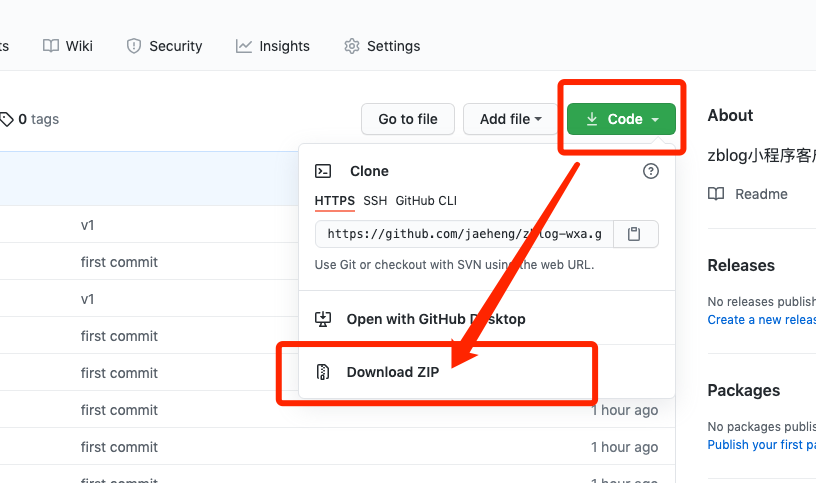Open the Wiki tab
The image size is (816, 483).
click(68, 46)
